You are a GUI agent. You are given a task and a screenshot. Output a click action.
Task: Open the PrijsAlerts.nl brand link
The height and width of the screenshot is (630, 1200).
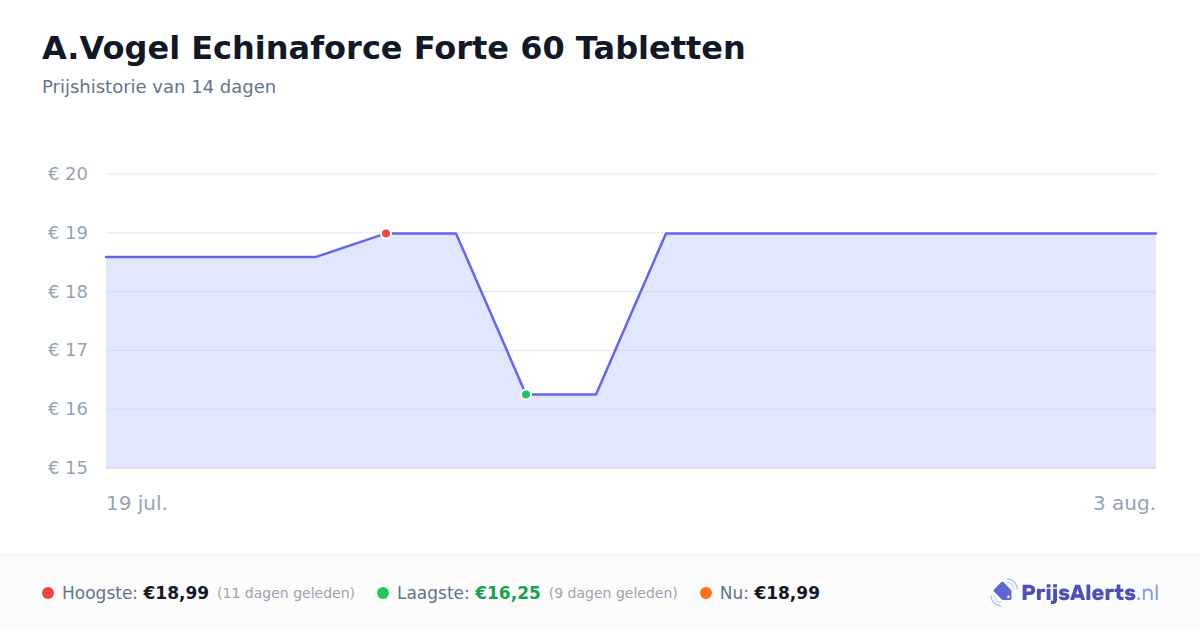1075,593
